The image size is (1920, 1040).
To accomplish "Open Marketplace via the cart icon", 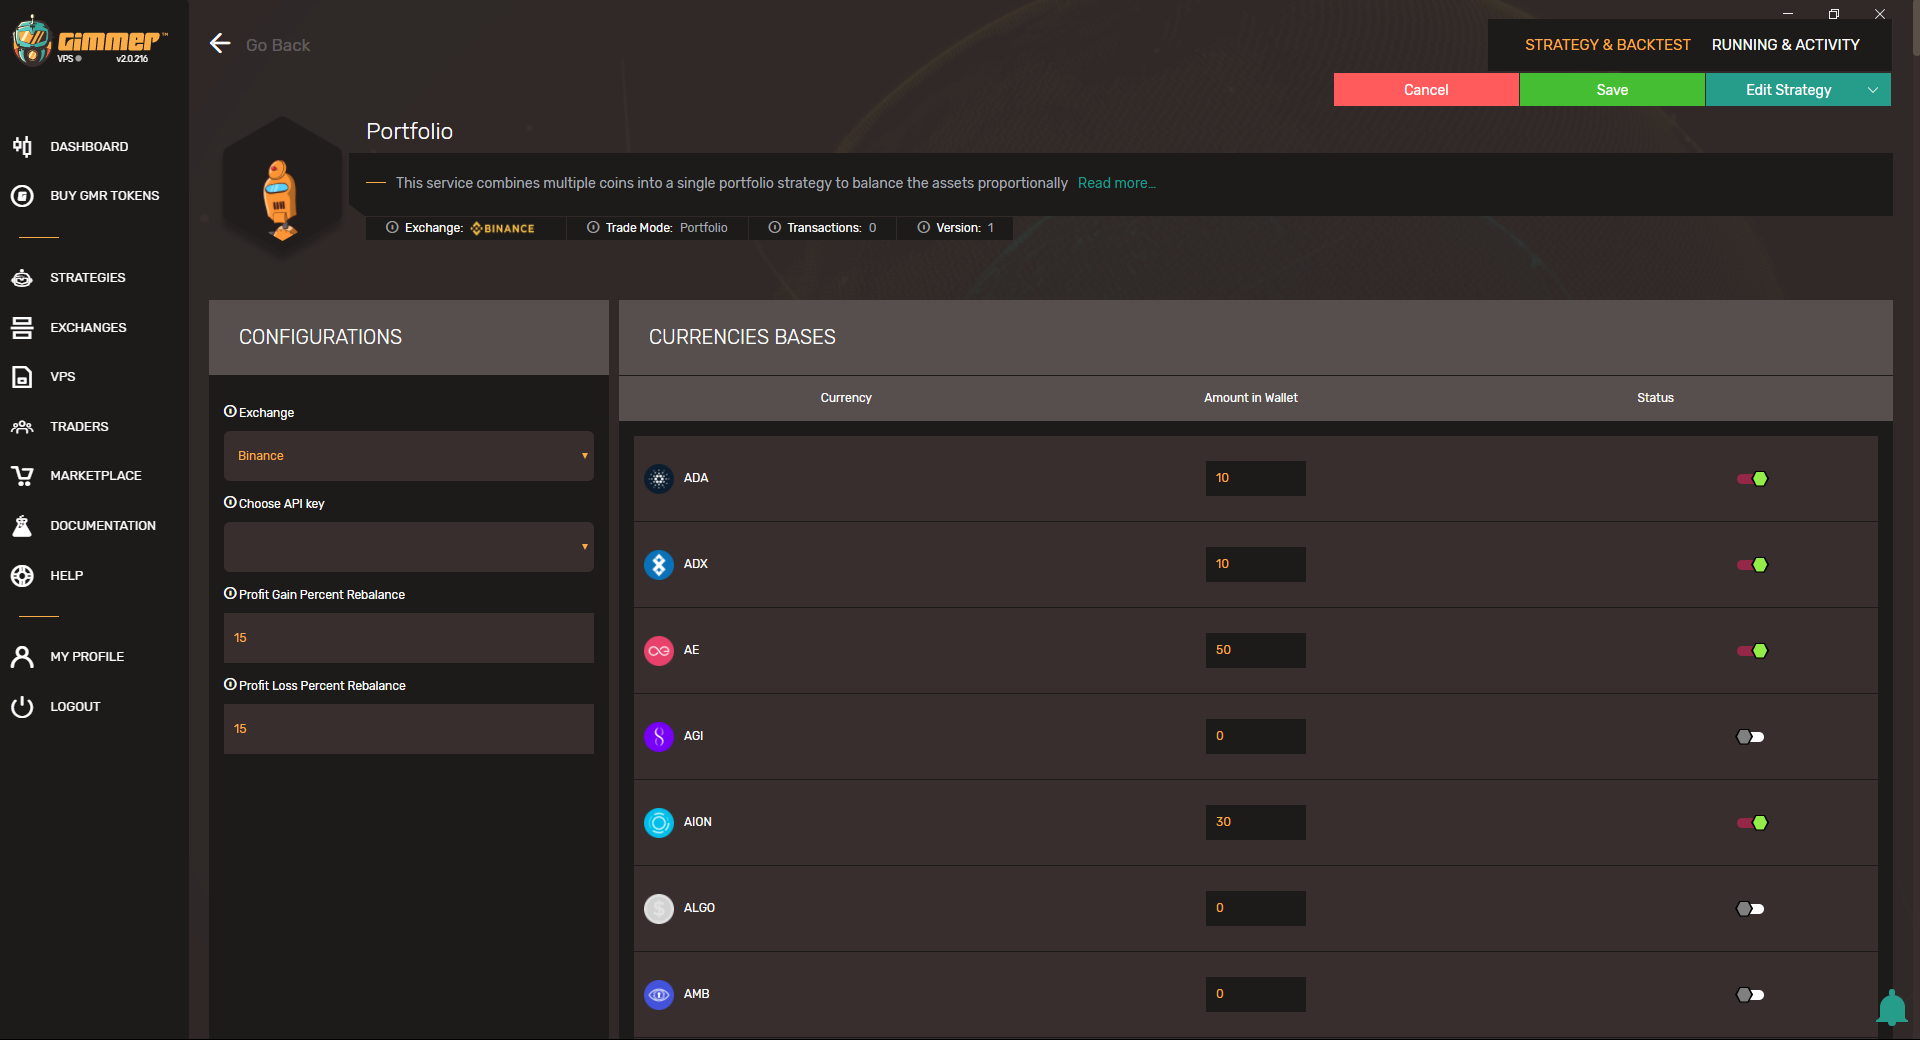I will [x=22, y=476].
